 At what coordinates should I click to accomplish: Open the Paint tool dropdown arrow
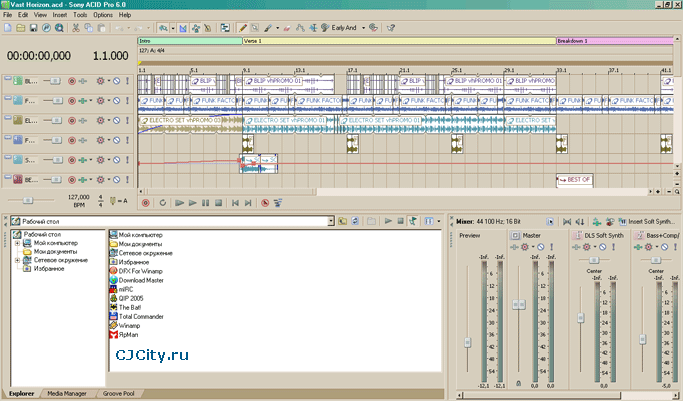pyautogui.click(x=277, y=28)
